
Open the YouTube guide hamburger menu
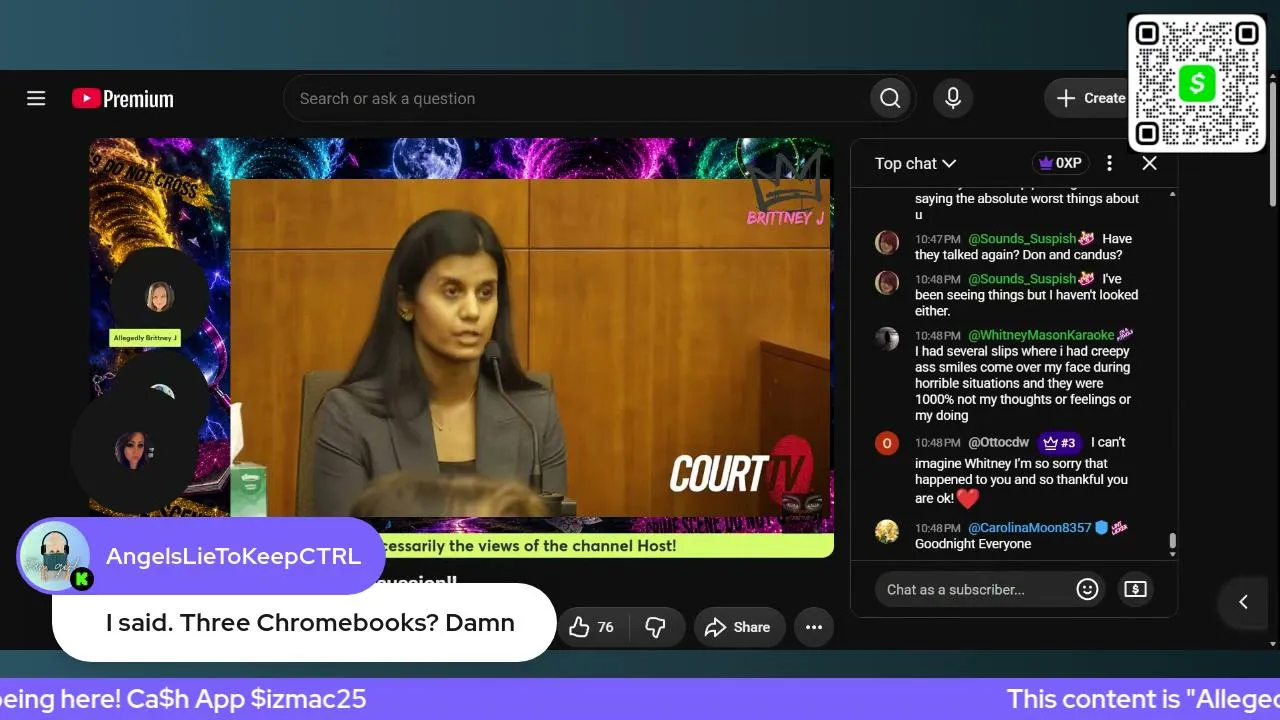coord(36,98)
